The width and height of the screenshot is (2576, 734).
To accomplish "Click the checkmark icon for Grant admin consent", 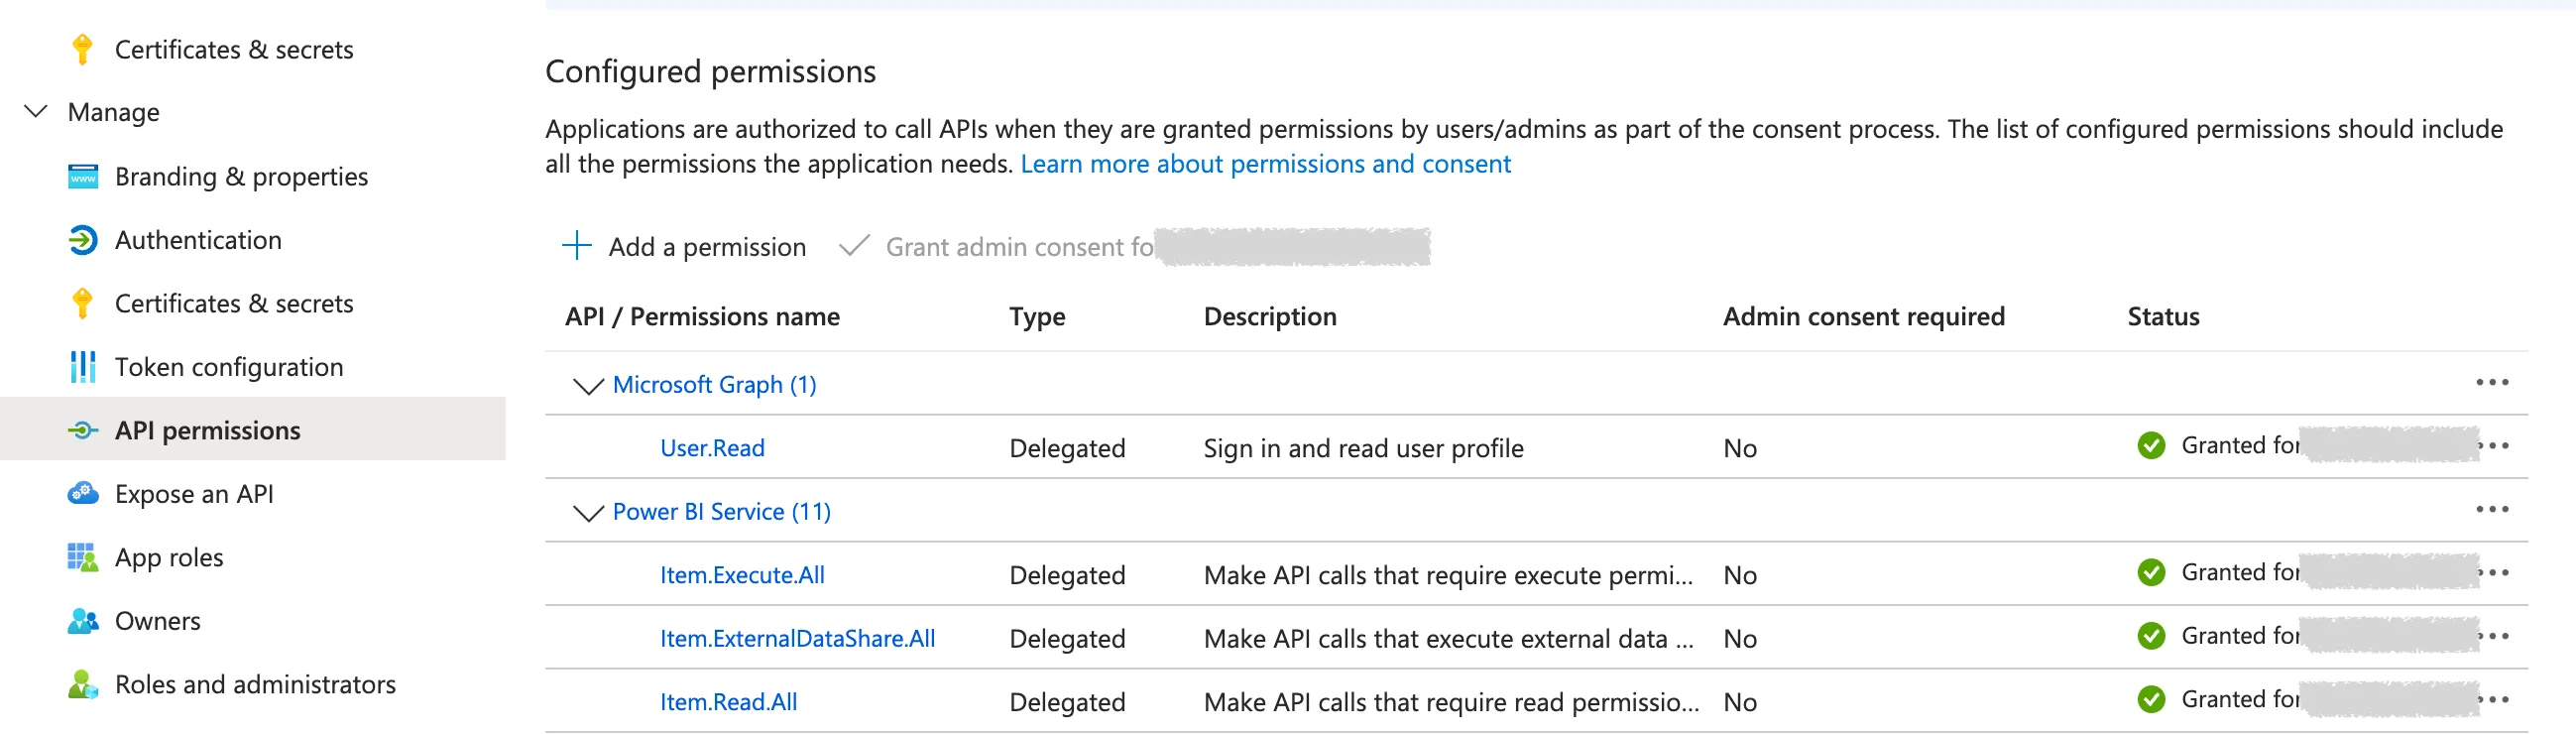I will (854, 245).
